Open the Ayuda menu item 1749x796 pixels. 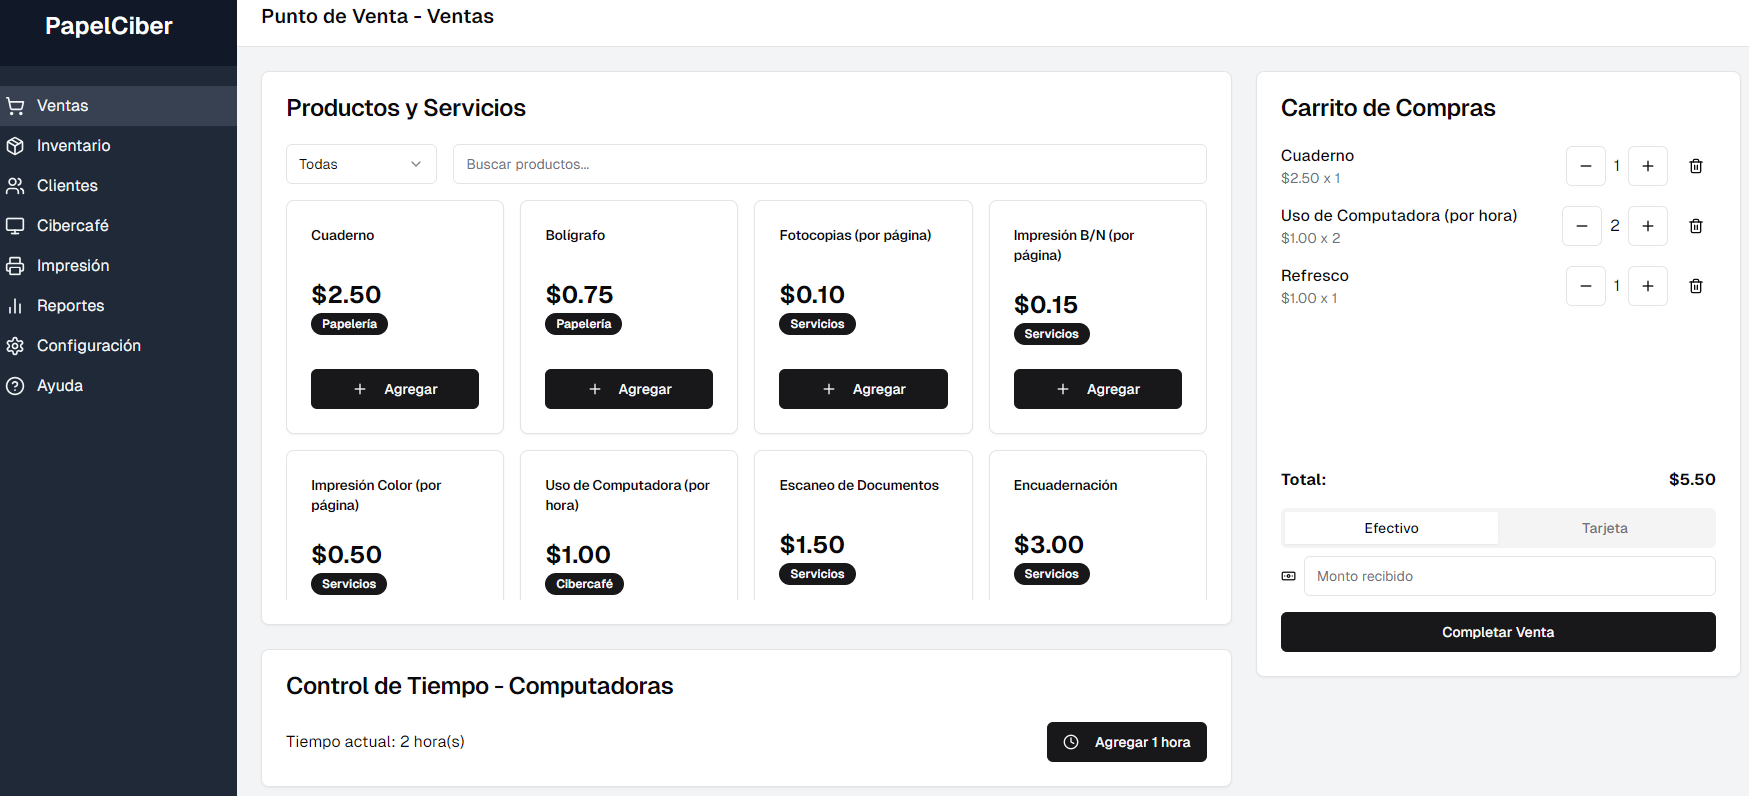coord(118,386)
